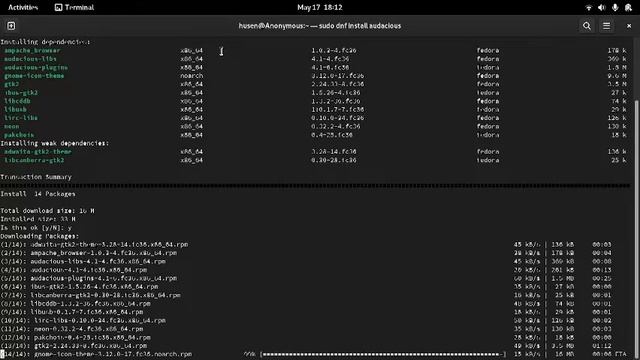Click the terminal vertical scrollbar

pyautogui.click(x=637, y=229)
